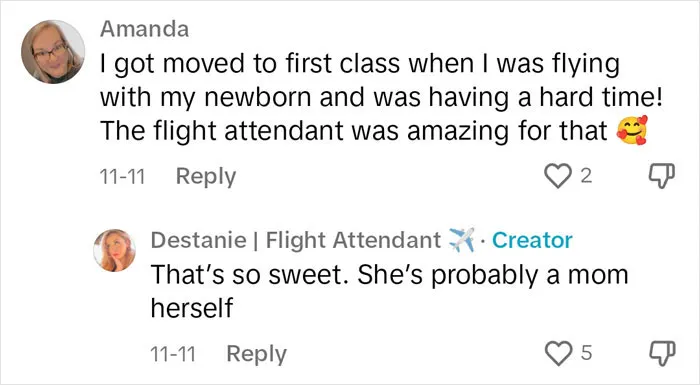700x385 pixels.
Task: Click the word 'herself' in the reply
Action: click(192, 308)
